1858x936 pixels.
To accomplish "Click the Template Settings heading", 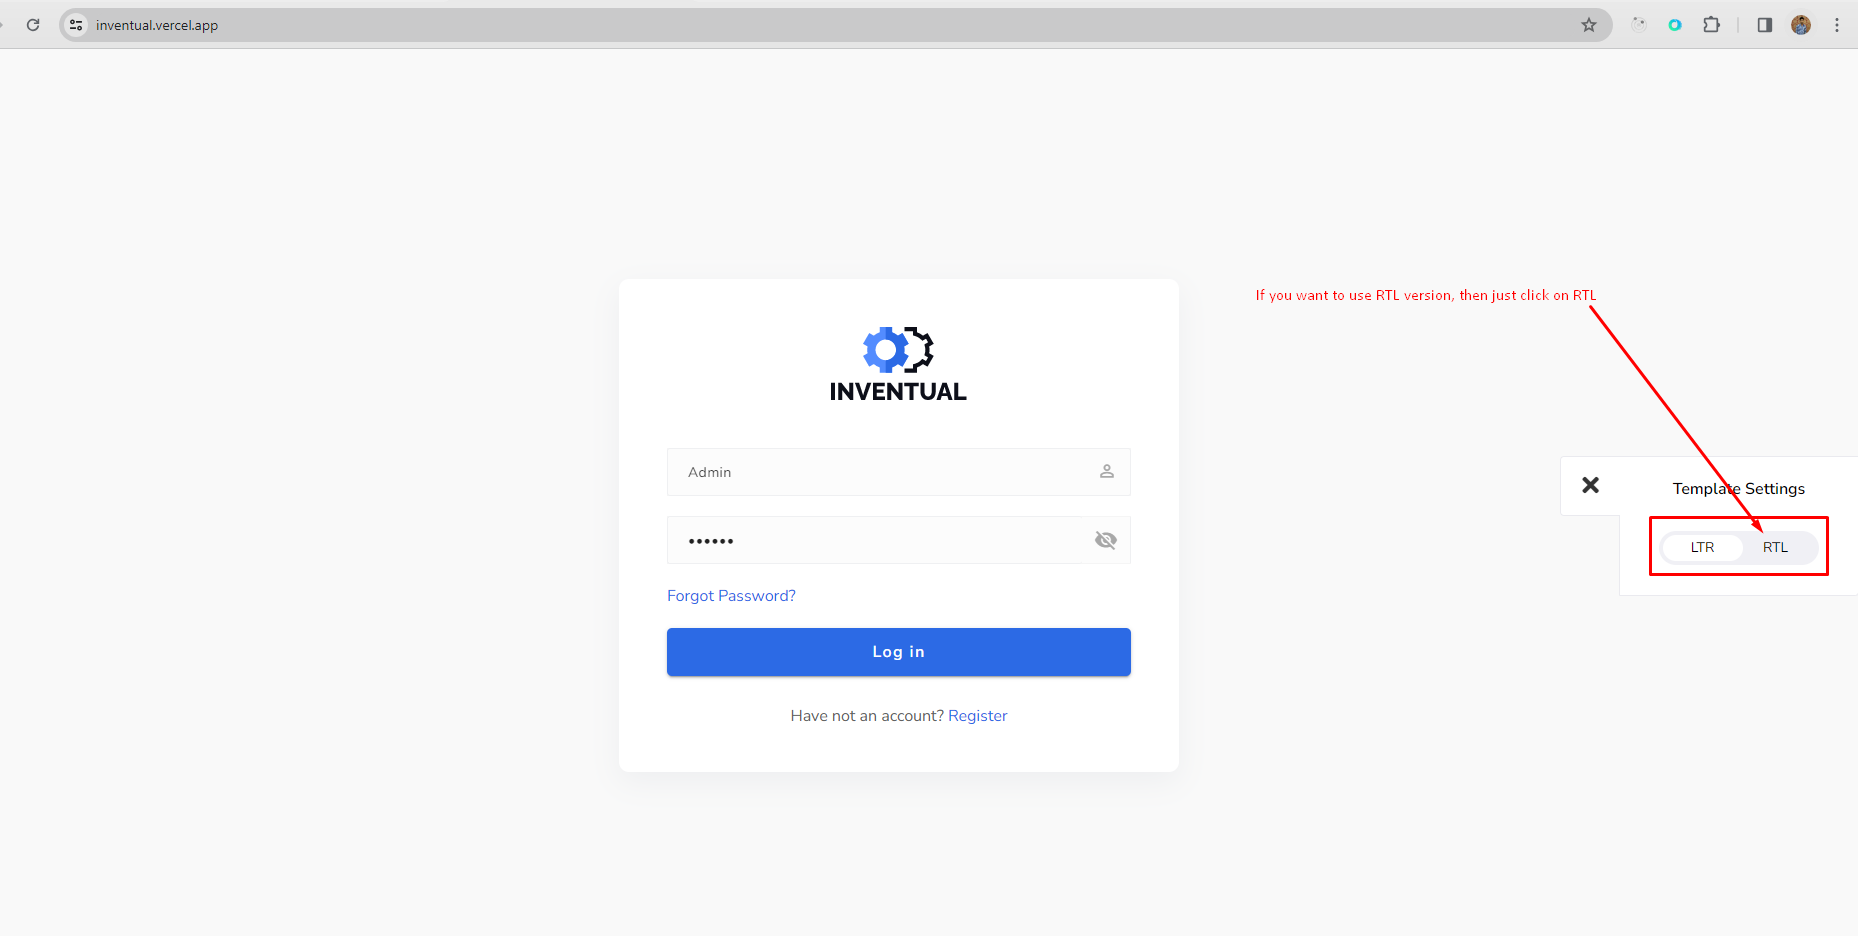I will point(1738,488).
